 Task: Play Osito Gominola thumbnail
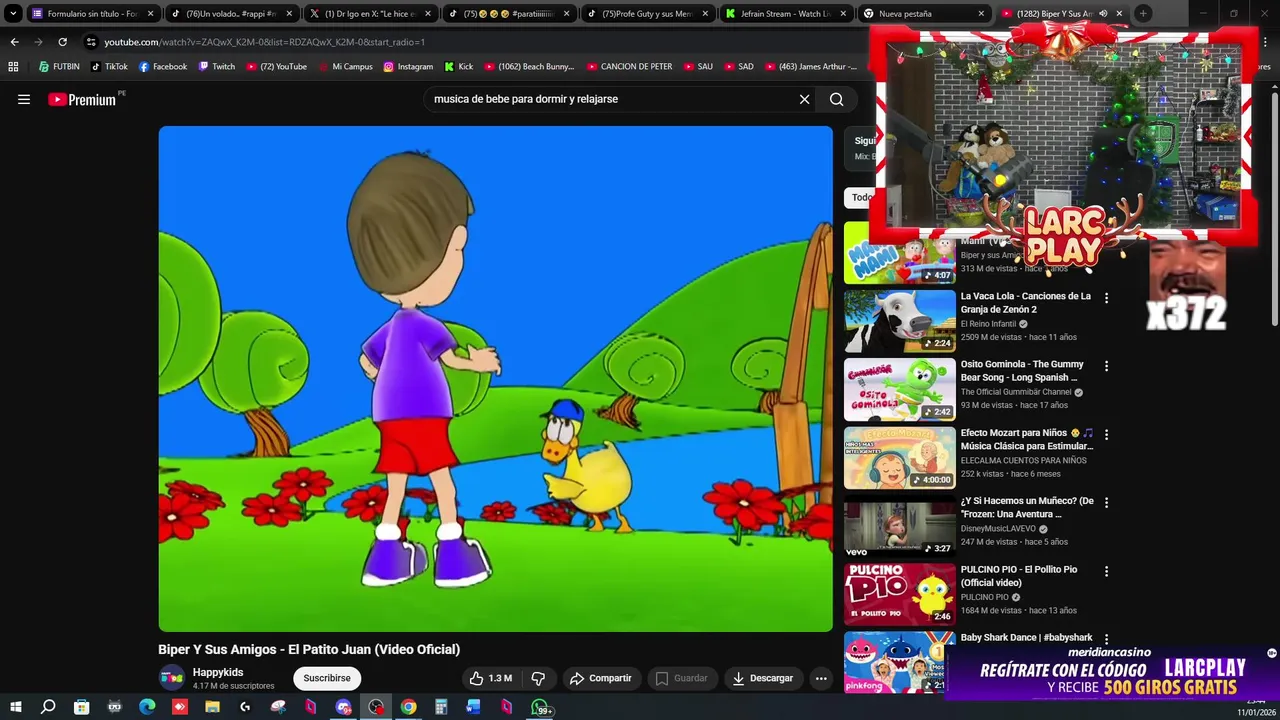[x=900, y=389]
